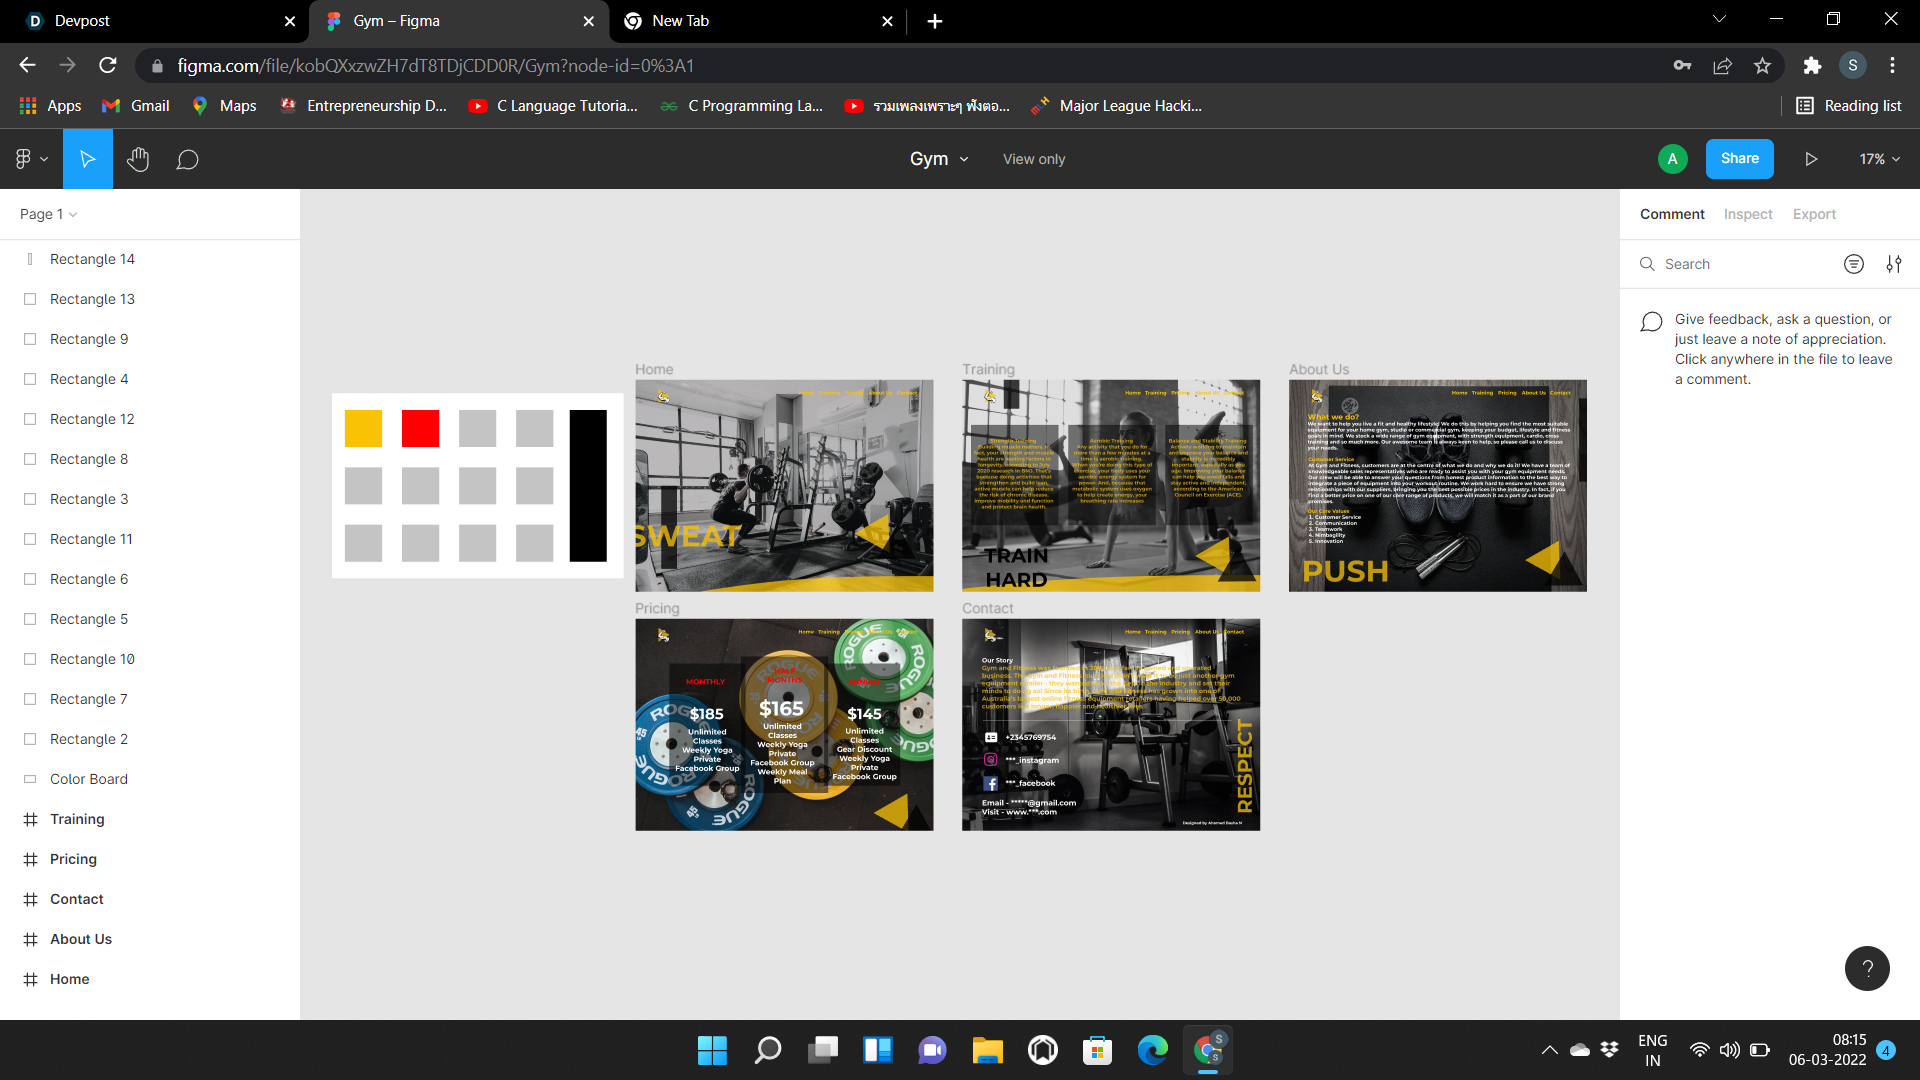Click the Search comments field
The width and height of the screenshot is (1920, 1080).
pyautogui.click(x=1740, y=264)
